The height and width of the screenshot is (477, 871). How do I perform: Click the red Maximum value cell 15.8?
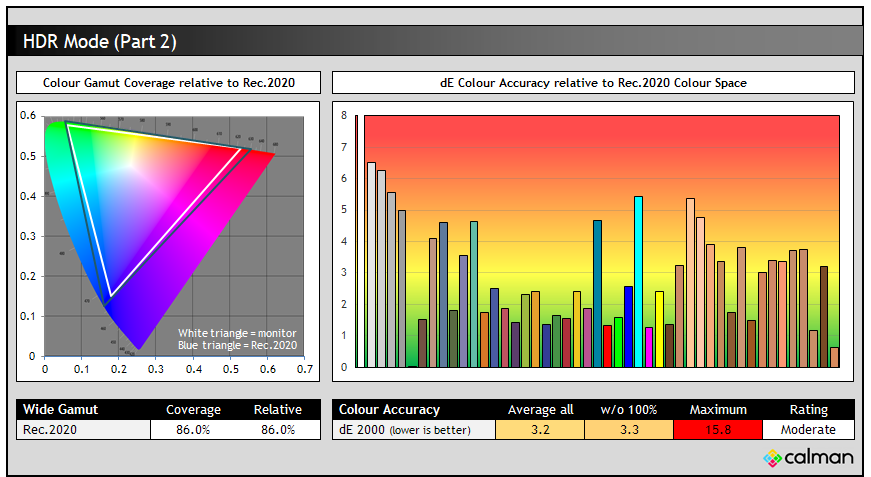(717, 429)
